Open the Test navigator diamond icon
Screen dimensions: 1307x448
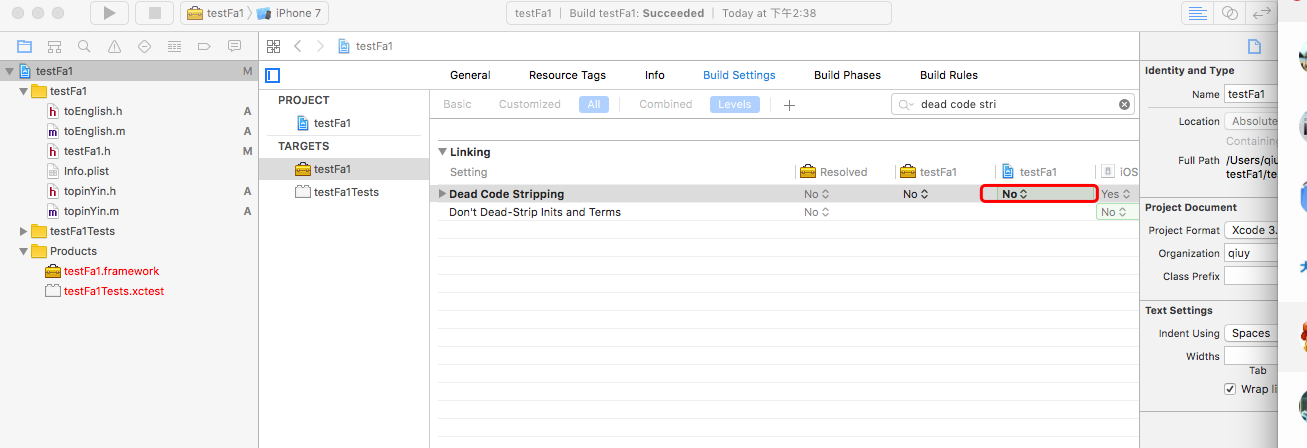tap(144, 46)
